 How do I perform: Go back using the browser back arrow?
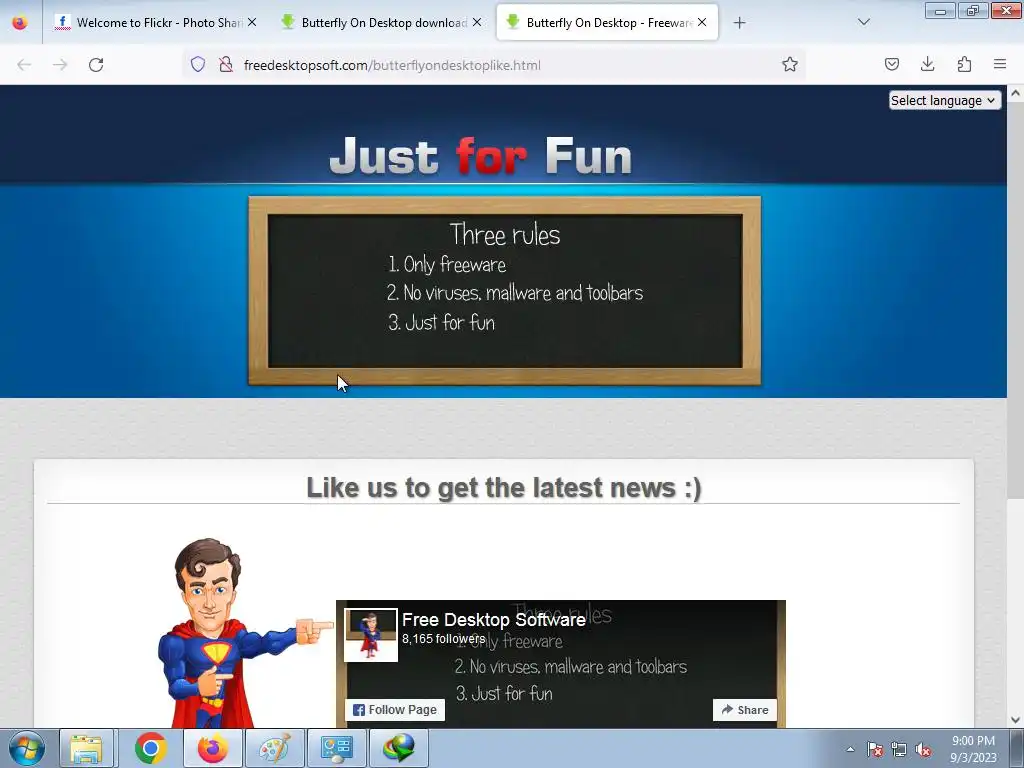pos(24,65)
